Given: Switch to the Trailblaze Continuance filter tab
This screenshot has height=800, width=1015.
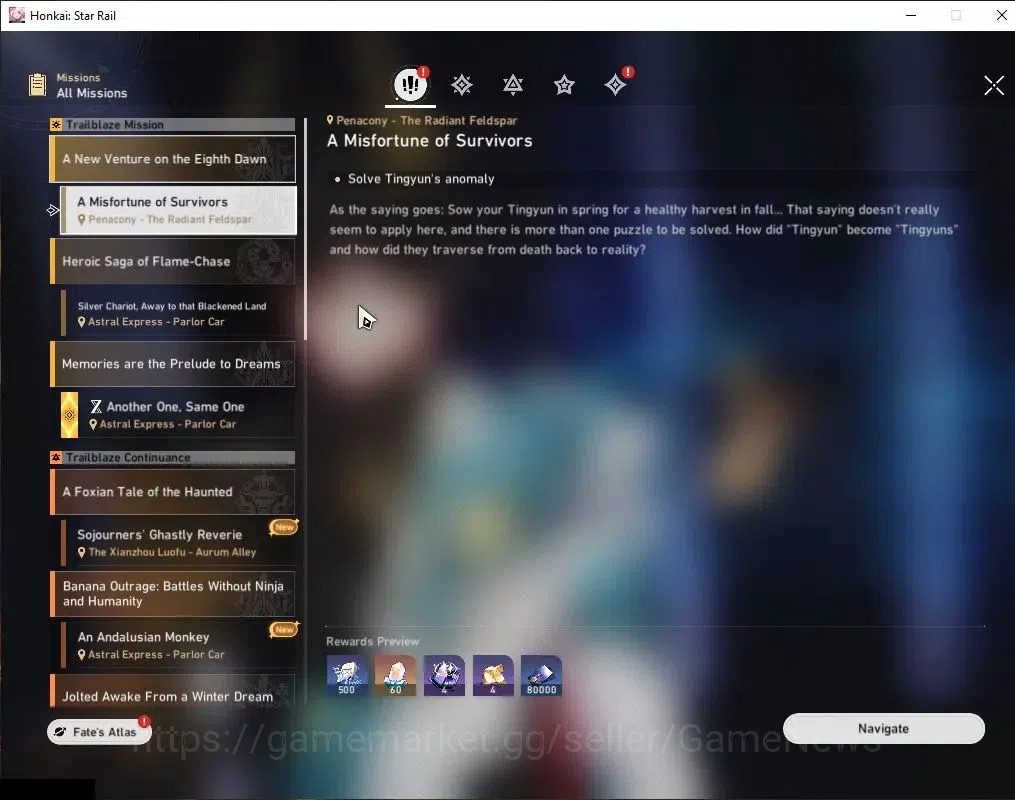Looking at the screenshot, I should [513, 85].
